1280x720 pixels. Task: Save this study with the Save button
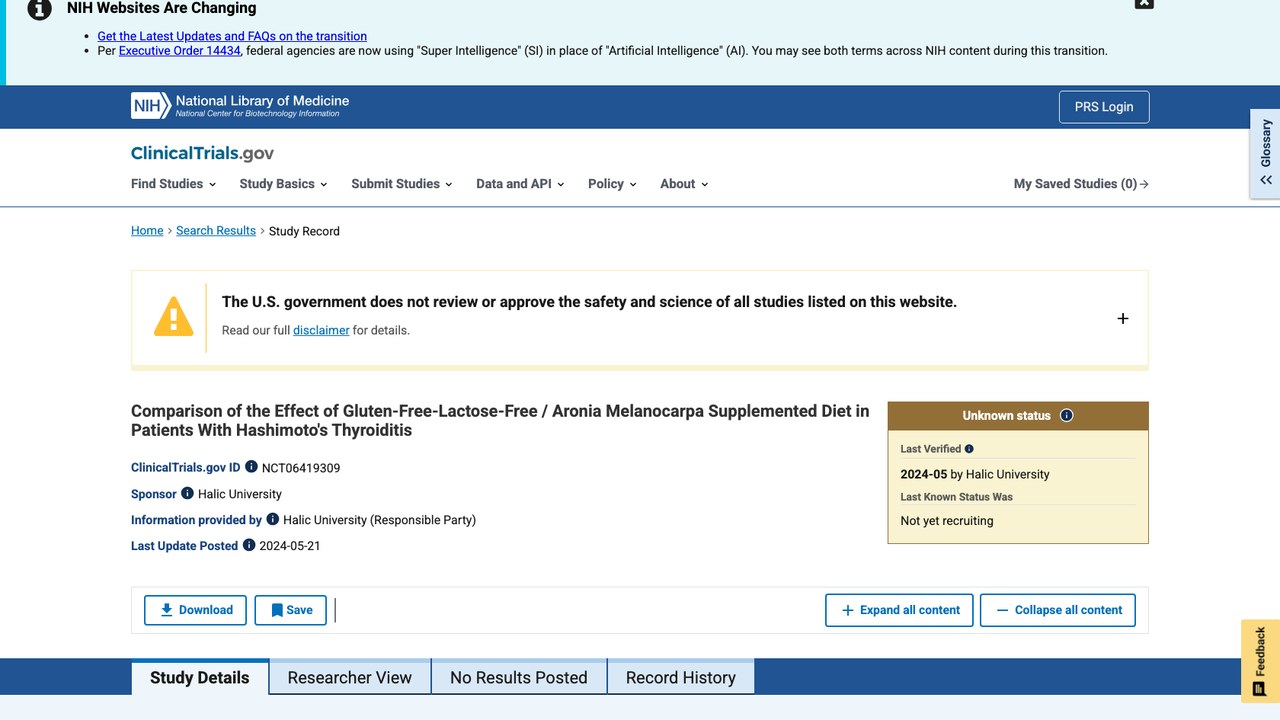pos(291,610)
